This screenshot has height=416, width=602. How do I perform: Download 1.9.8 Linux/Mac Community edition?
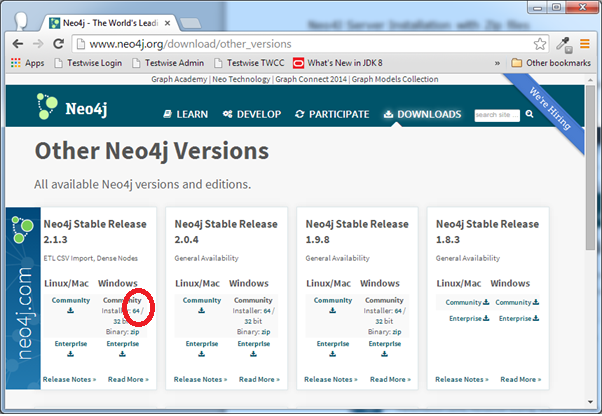[332, 305]
